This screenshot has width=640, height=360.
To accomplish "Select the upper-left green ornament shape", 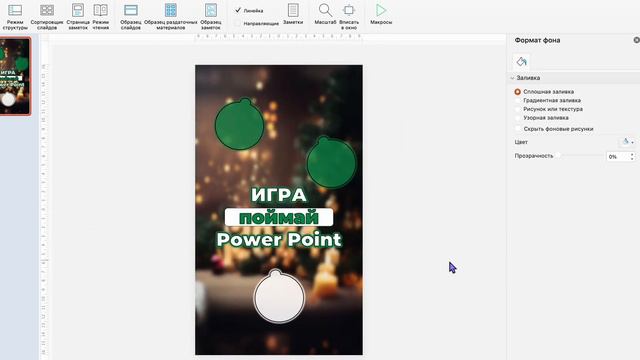I will [x=239, y=124].
